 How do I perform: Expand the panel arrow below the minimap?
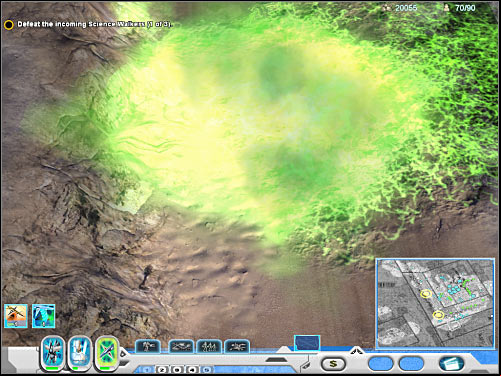pos(356,350)
